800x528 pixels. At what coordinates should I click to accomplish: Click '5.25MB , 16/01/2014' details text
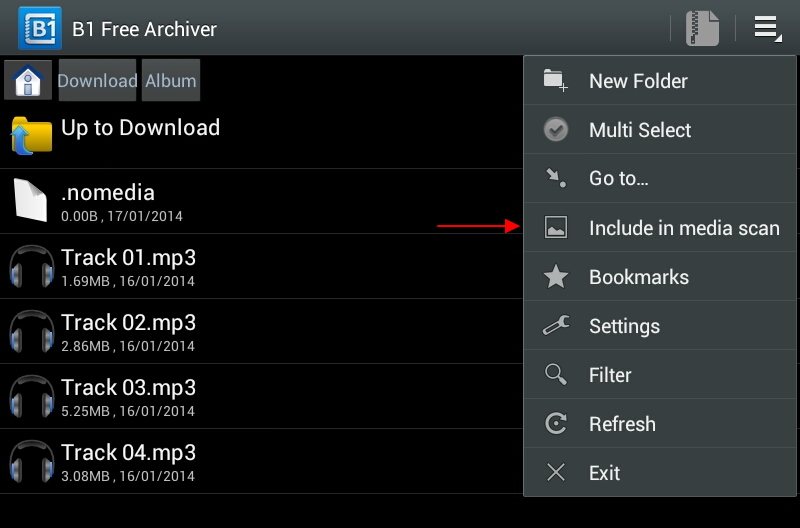click(x=128, y=411)
